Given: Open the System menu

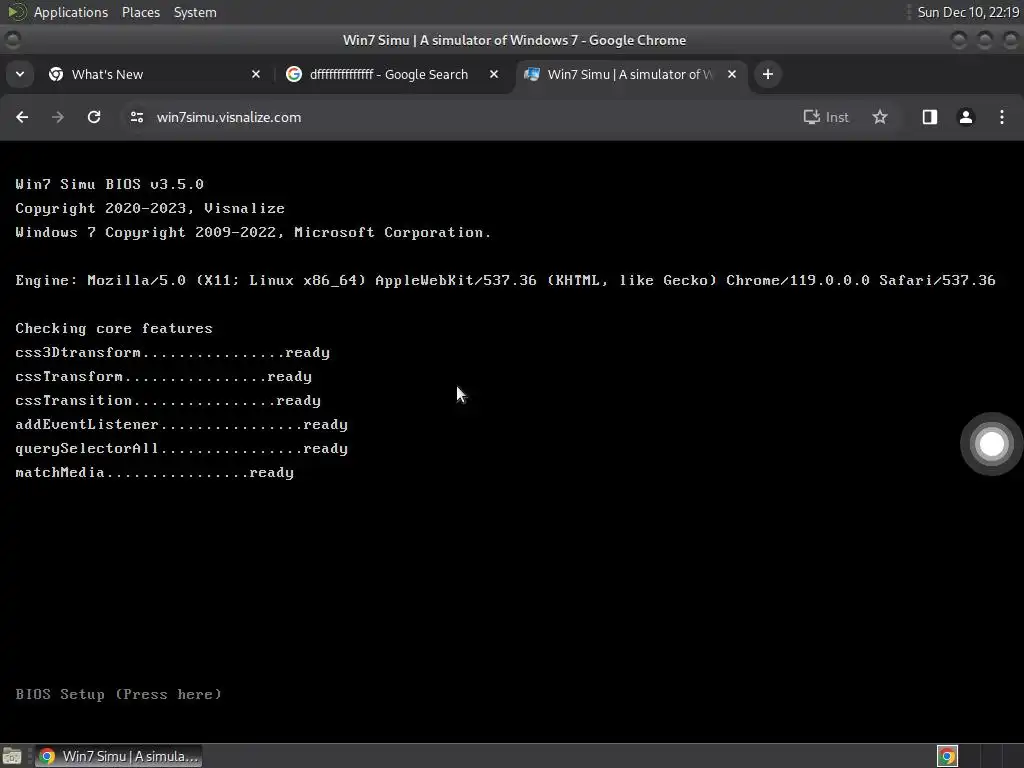Looking at the screenshot, I should (195, 12).
